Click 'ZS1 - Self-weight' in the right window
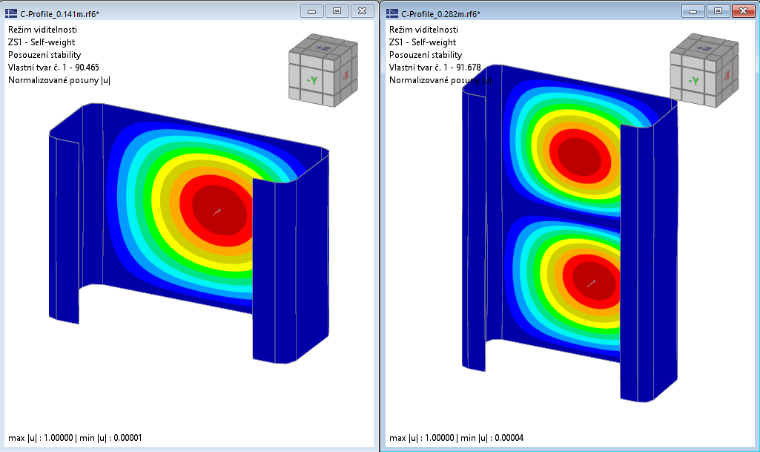The width and height of the screenshot is (760, 452). coord(423,42)
